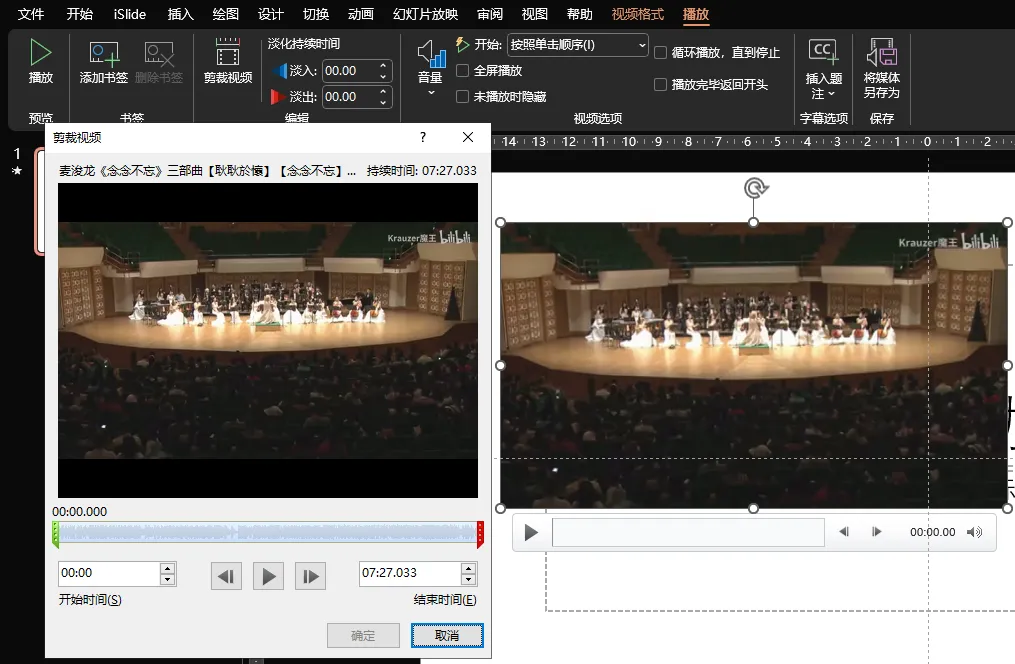1015x664 pixels.
Task: Switch to the 视频格式 tab
Action: 638,14
